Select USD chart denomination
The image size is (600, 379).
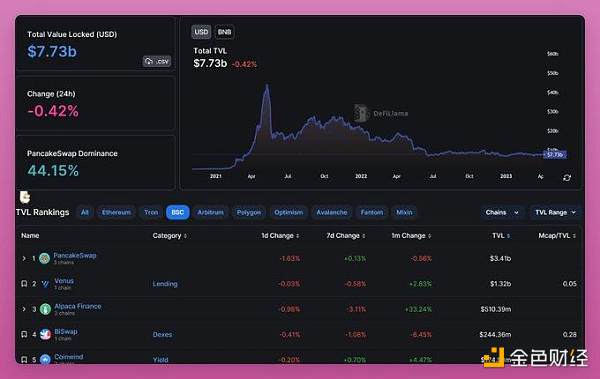[x=201, y=32]
